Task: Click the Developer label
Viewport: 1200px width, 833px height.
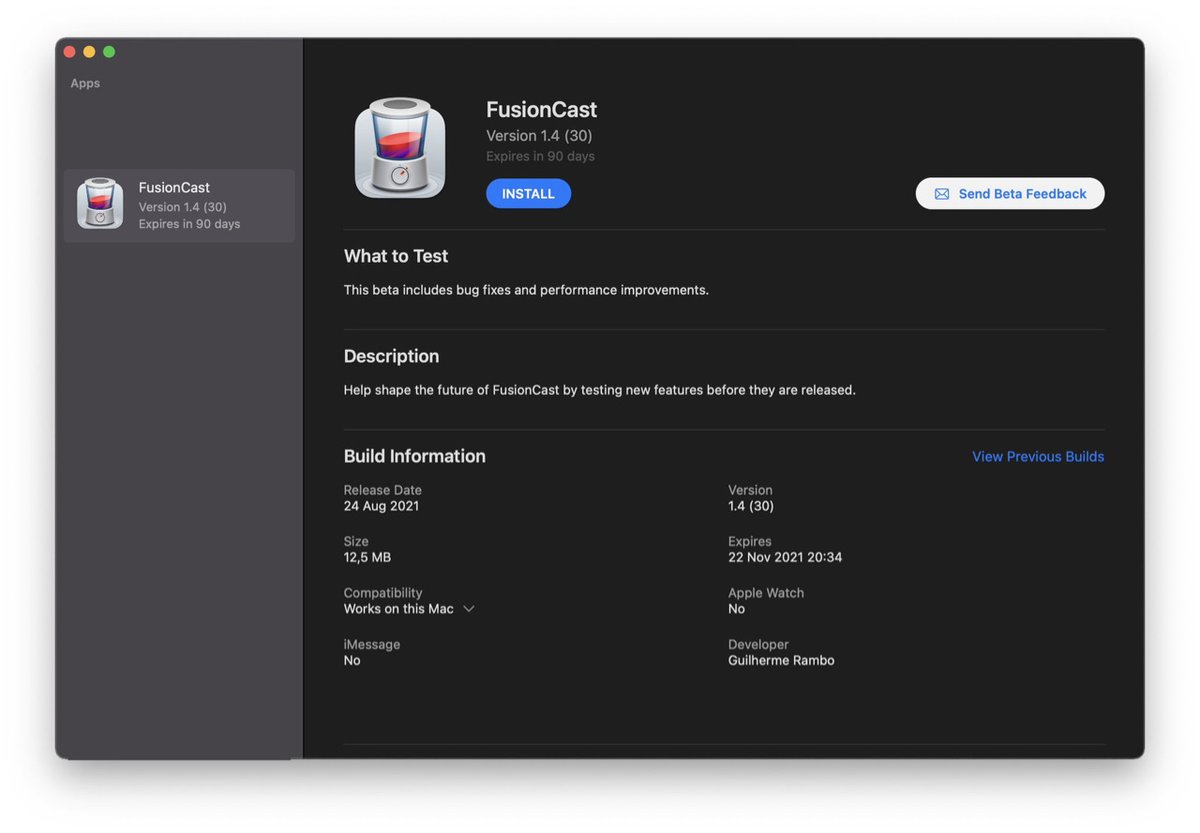Action: click(758, 645)
